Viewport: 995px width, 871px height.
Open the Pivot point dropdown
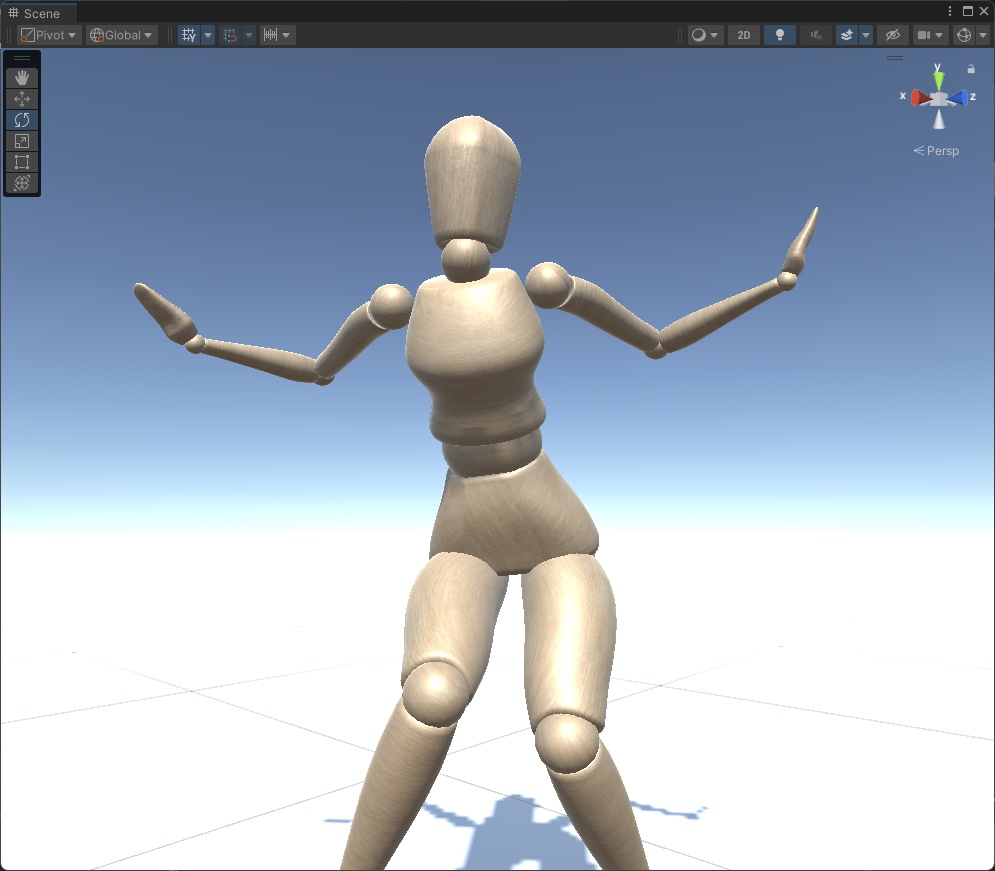coord(47,34)
